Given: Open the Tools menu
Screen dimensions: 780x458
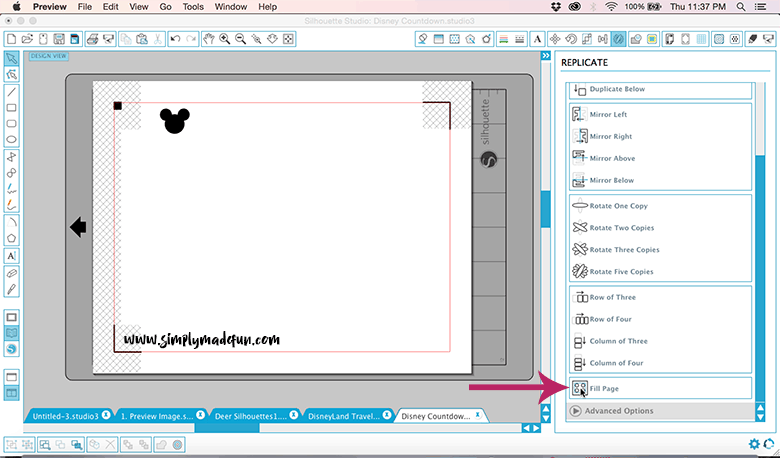Looking at the screenshot, I should point(193,7).
